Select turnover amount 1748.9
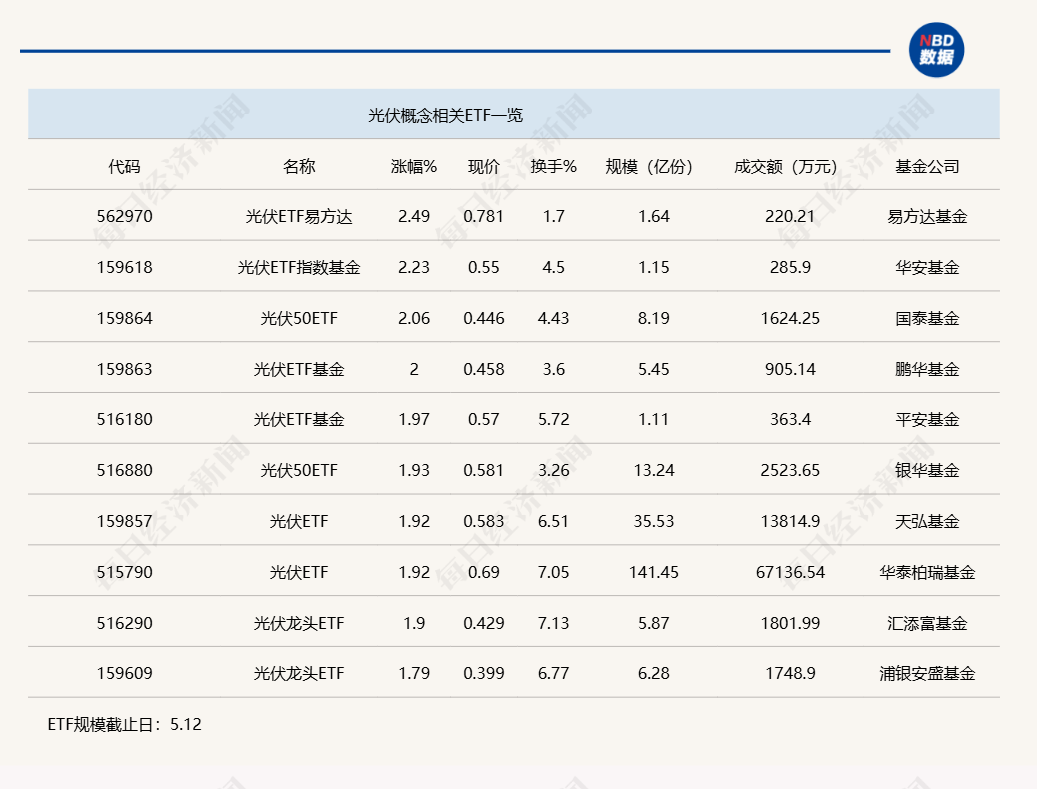 pyautogui.click(x=790, y=673)
